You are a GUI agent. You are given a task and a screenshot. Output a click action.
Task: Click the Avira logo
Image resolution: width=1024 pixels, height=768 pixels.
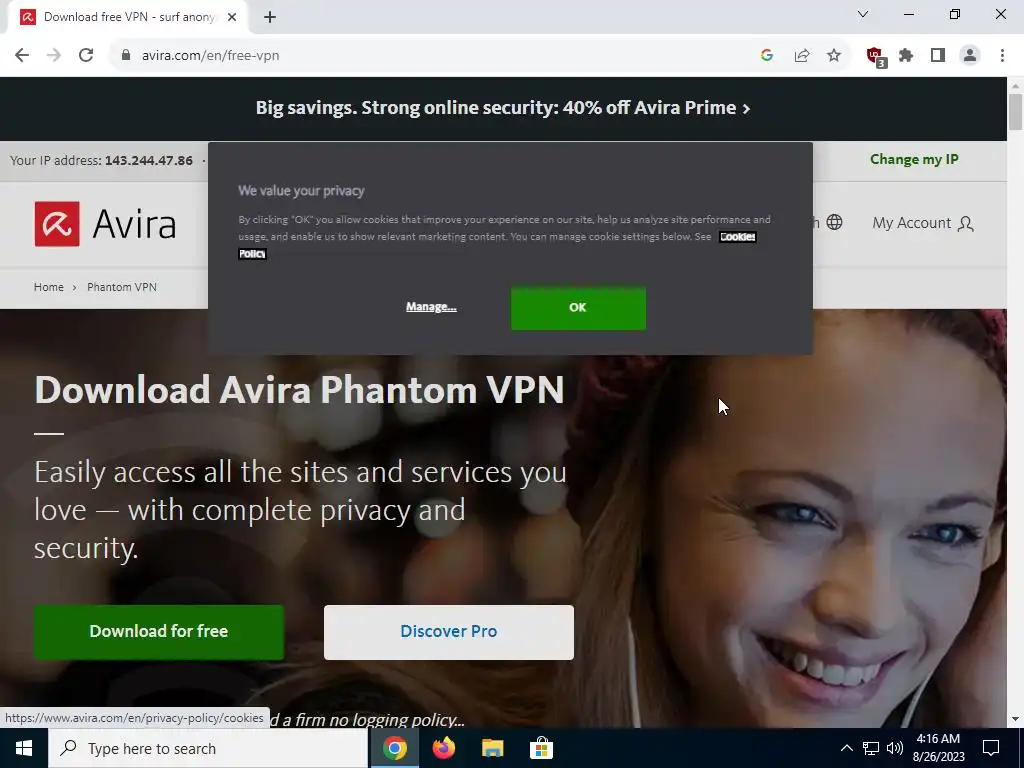(x=105, y=224)
